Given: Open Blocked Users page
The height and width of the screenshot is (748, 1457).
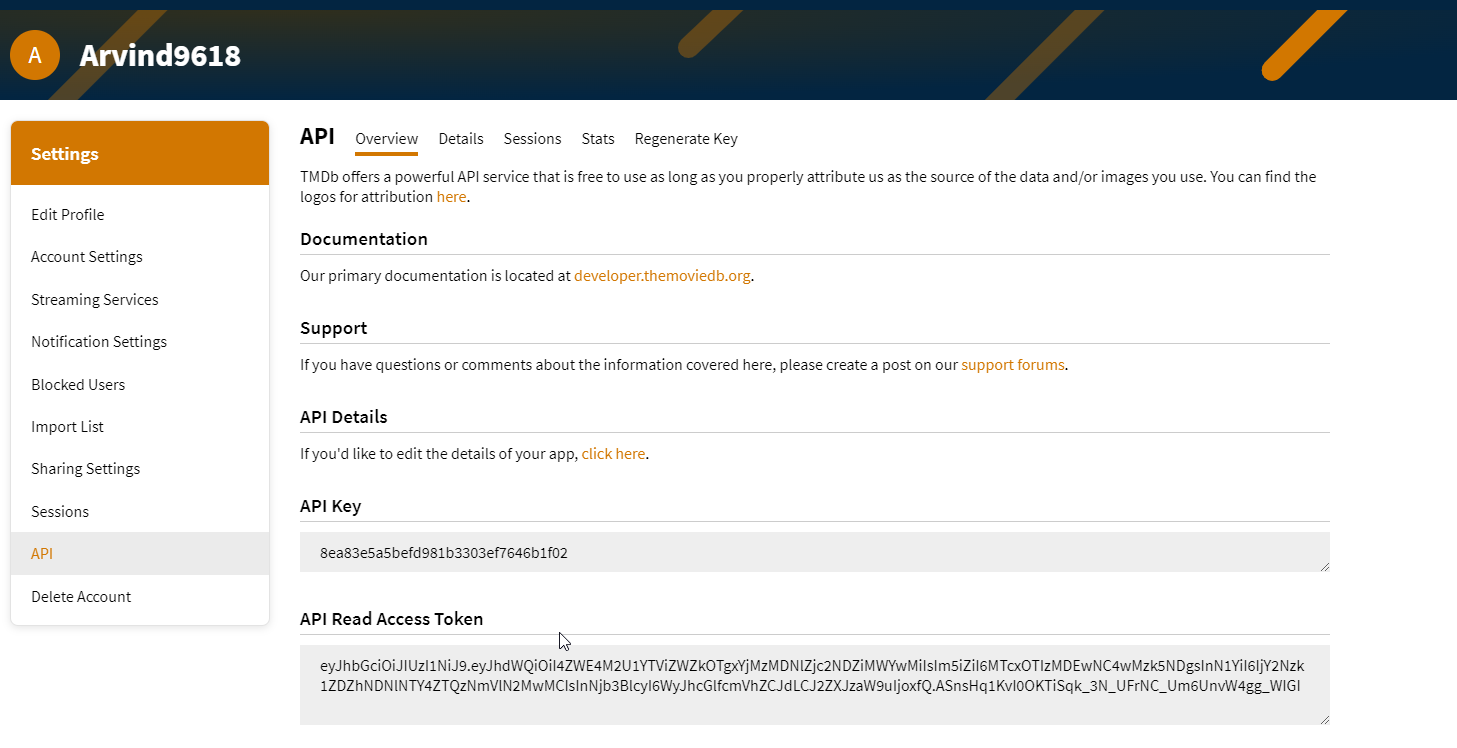Looking at the screenshot, I should coord(78,385).
